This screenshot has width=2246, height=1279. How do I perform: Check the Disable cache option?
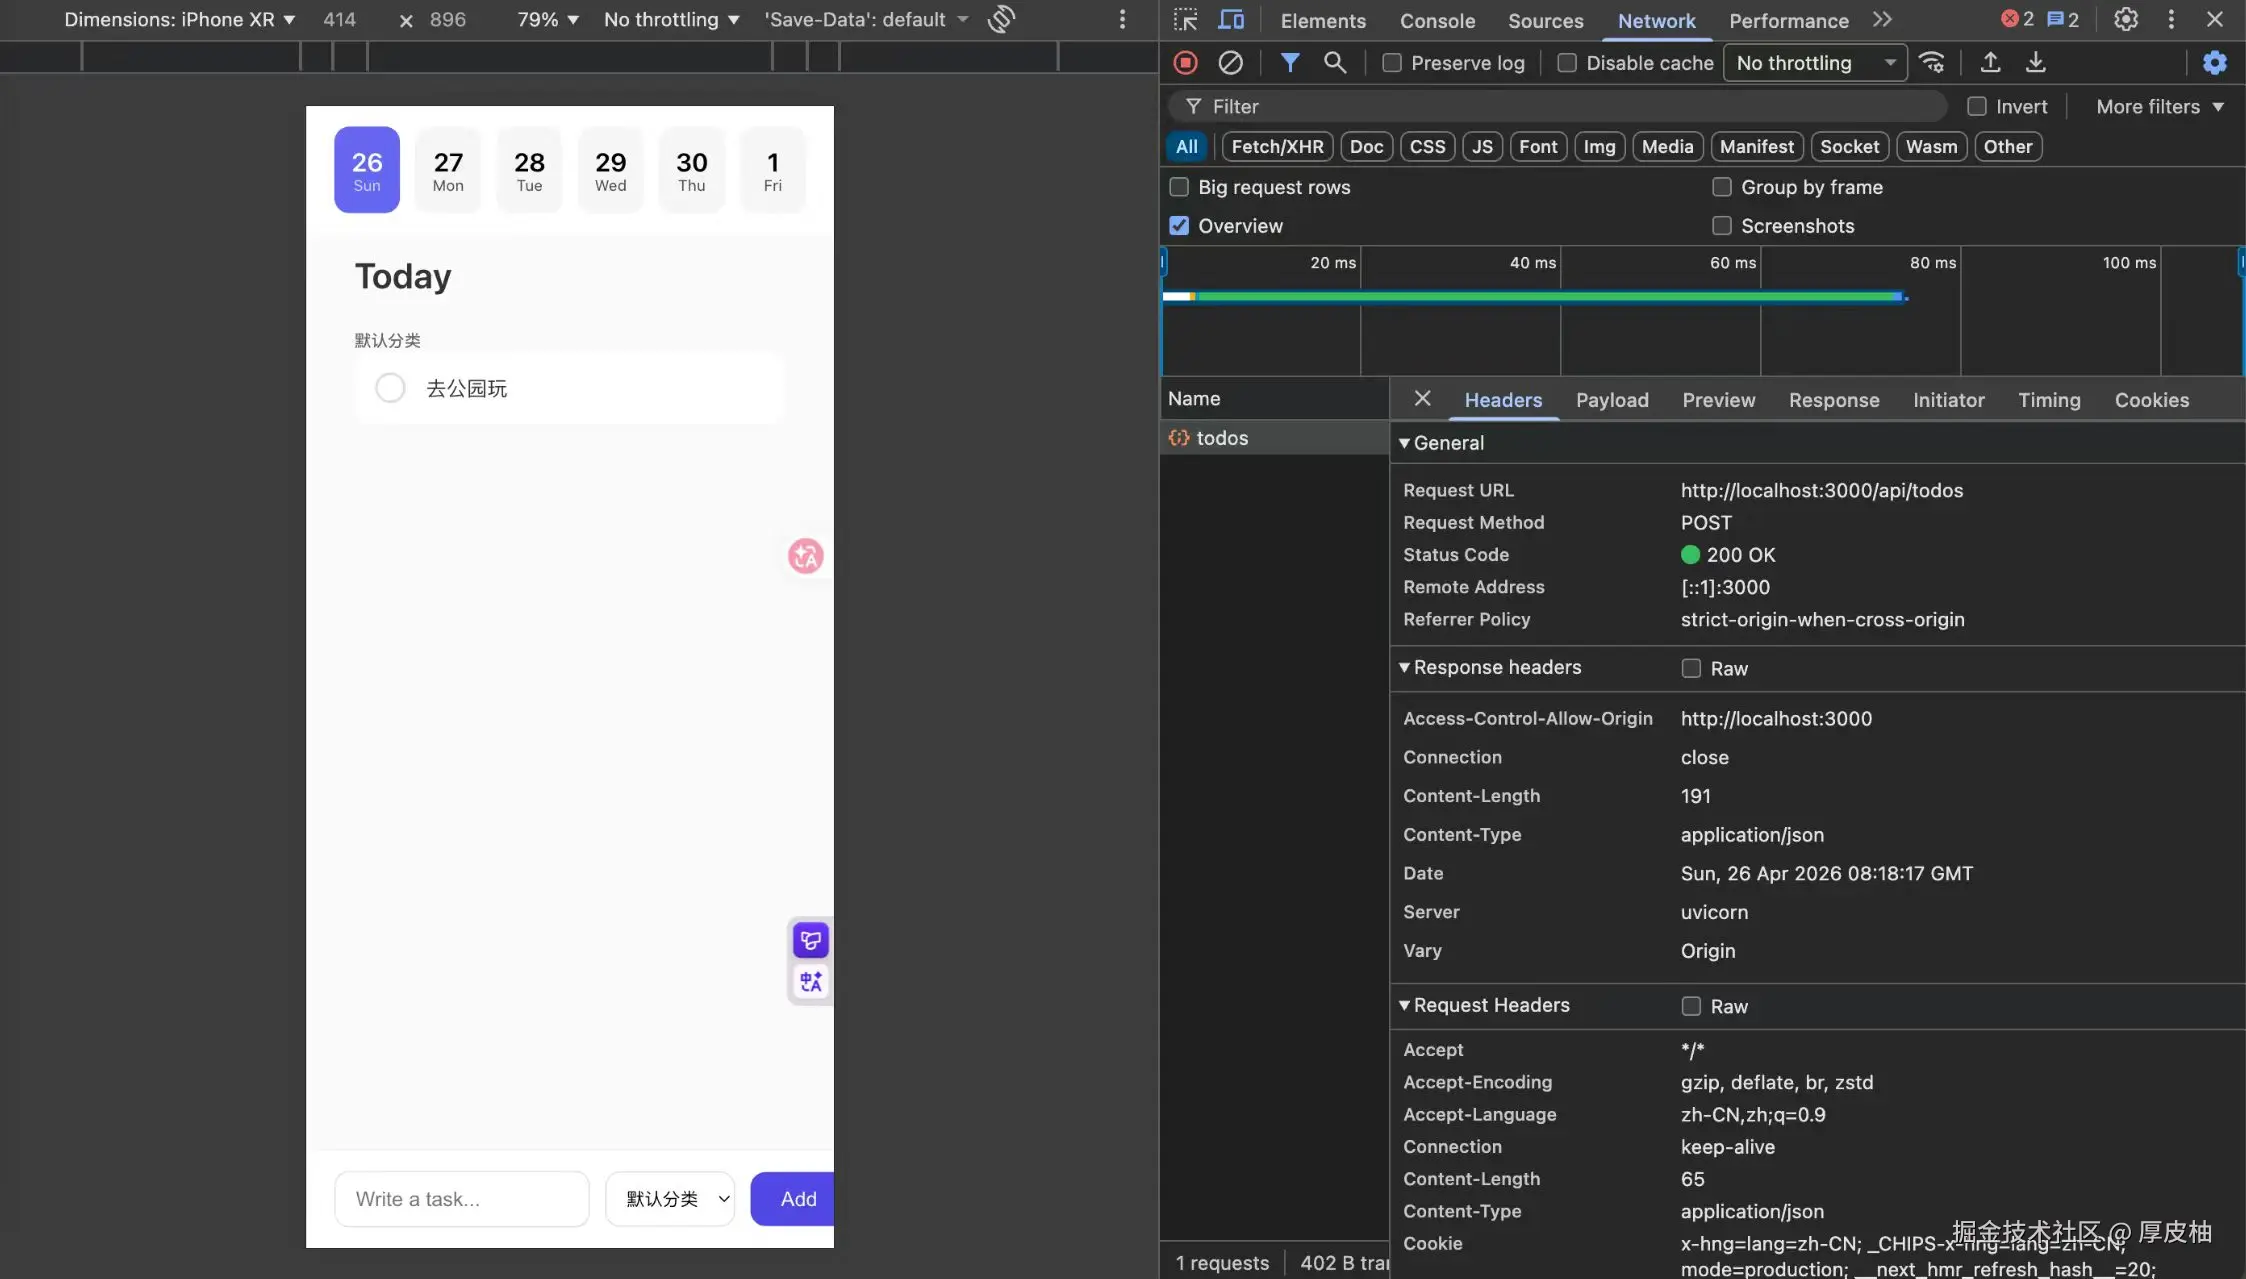pos(1567,63)
